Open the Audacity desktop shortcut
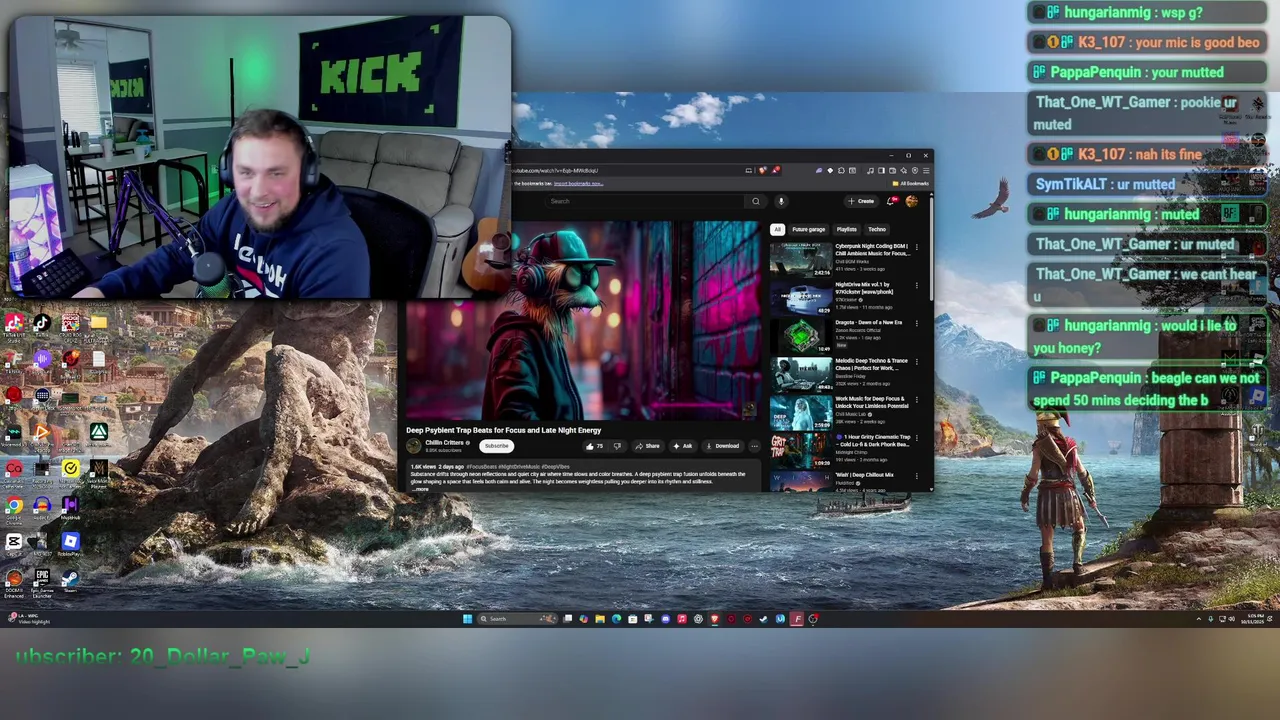The image size is (1280, 720). [x=42, y=506]
